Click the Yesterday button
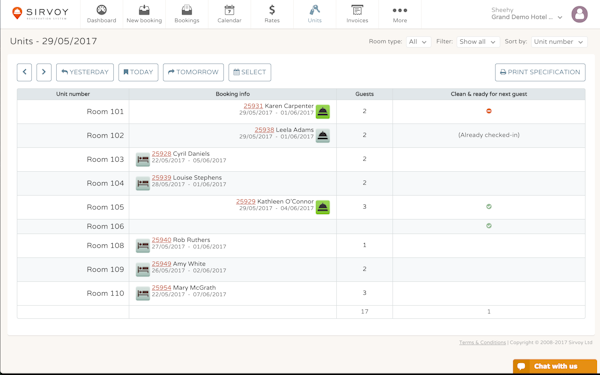Viewport: 600px width, 375px height. click(x=85, y=72)
